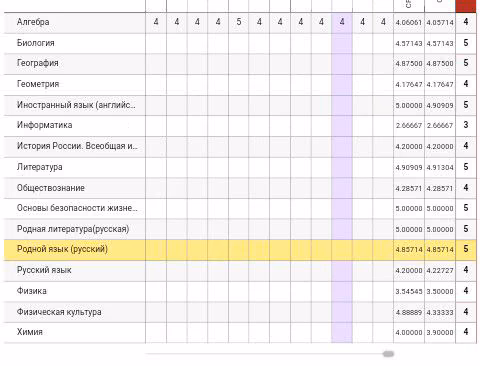Select the Информатика subject label
Screen dimensions: 480x366
[x=44, y=125]
